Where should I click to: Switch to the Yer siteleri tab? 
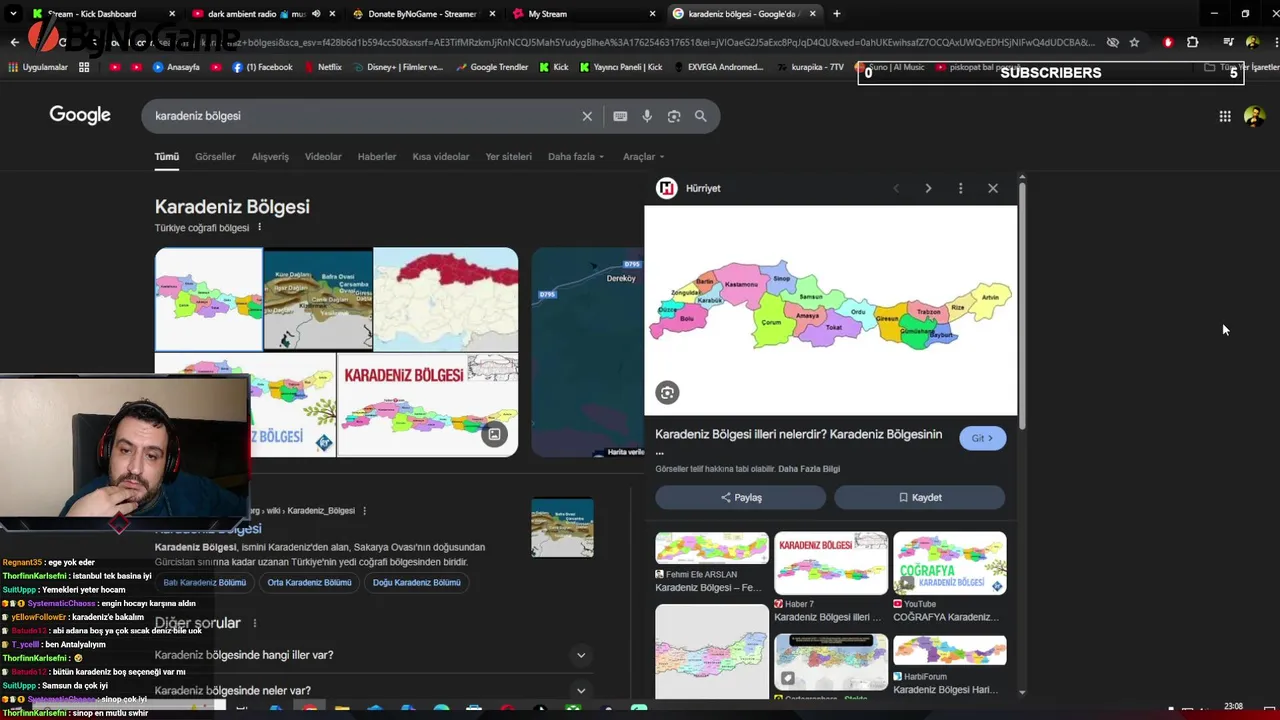click(509, 157)
